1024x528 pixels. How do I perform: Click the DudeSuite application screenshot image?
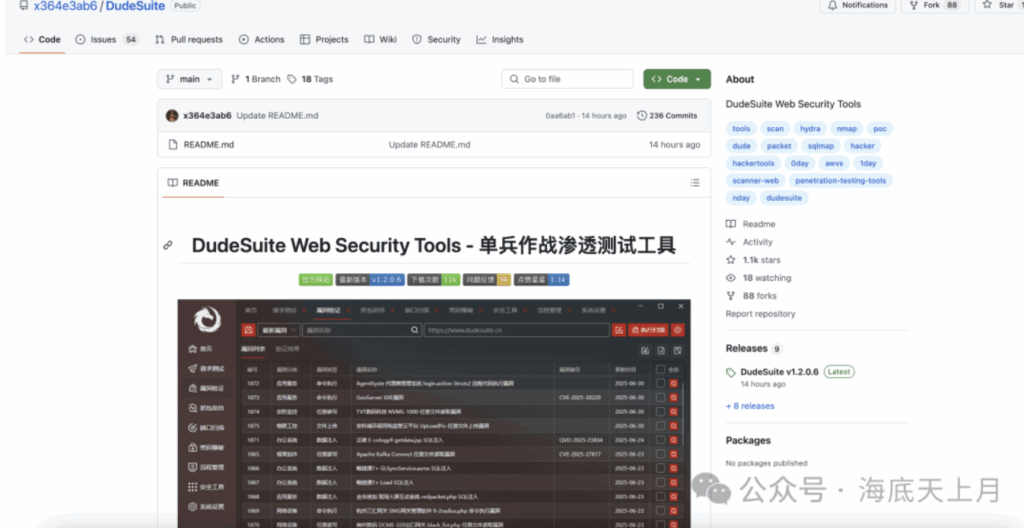pyautogui.click(x=433, y=410)
